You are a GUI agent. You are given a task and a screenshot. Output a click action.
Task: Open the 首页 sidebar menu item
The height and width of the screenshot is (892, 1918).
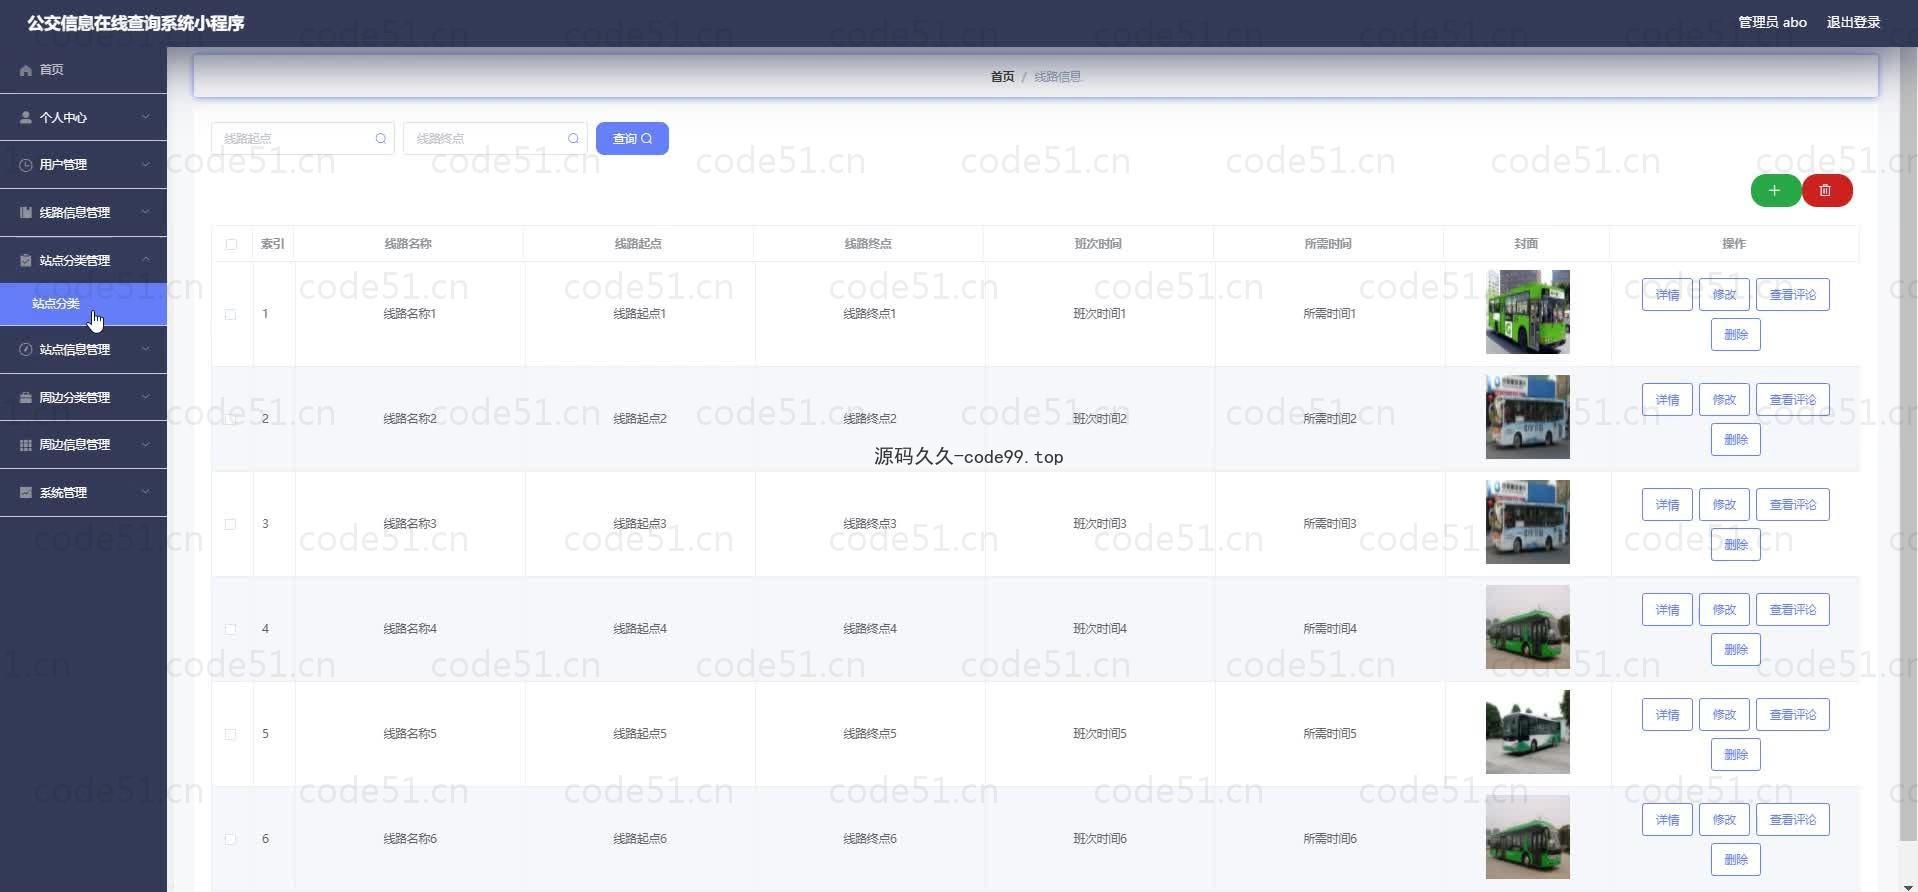tap(83, 70)
